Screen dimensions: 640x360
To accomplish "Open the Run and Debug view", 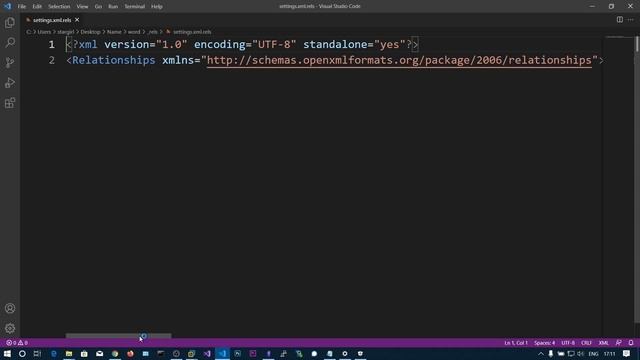I will tap(10, 82).
